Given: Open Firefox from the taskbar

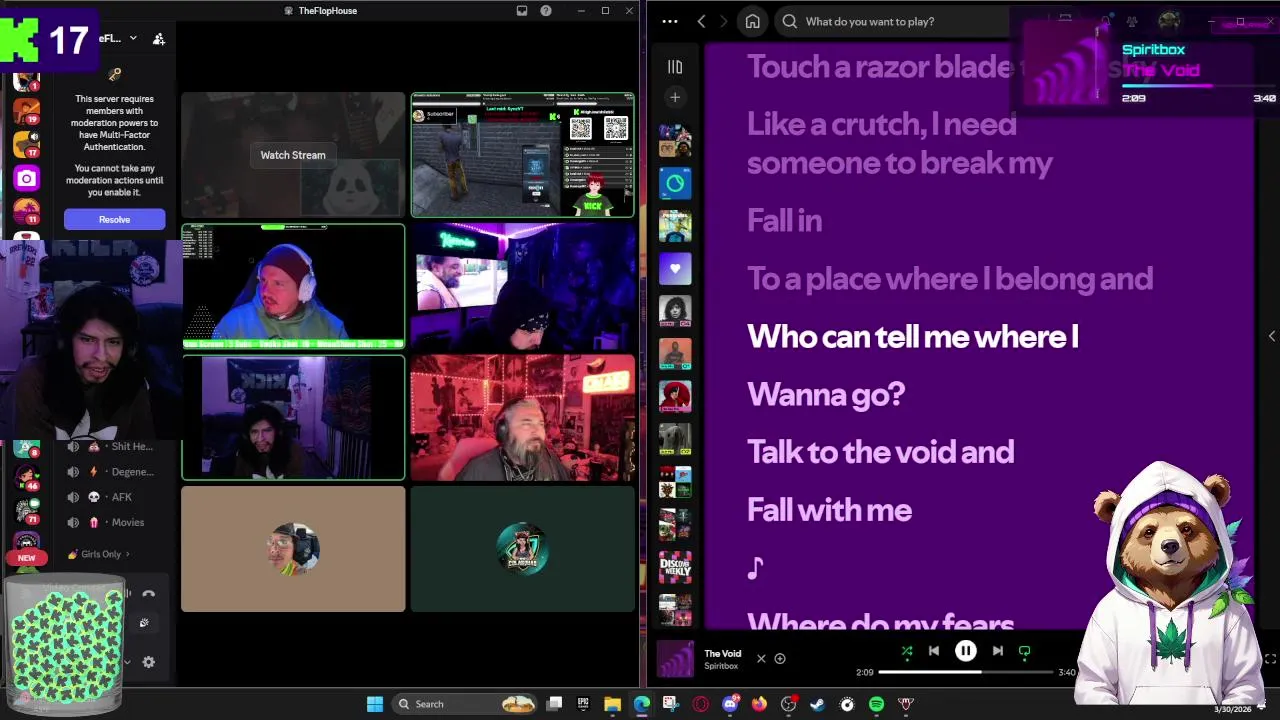Looking at the screenshot, I should (x=759, y=704).
